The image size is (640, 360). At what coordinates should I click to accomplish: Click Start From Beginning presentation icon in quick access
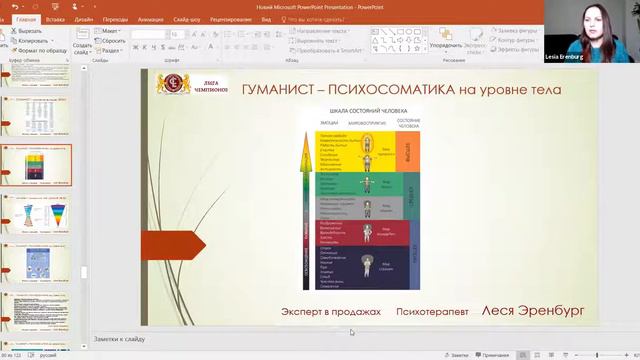pos(55,7)
